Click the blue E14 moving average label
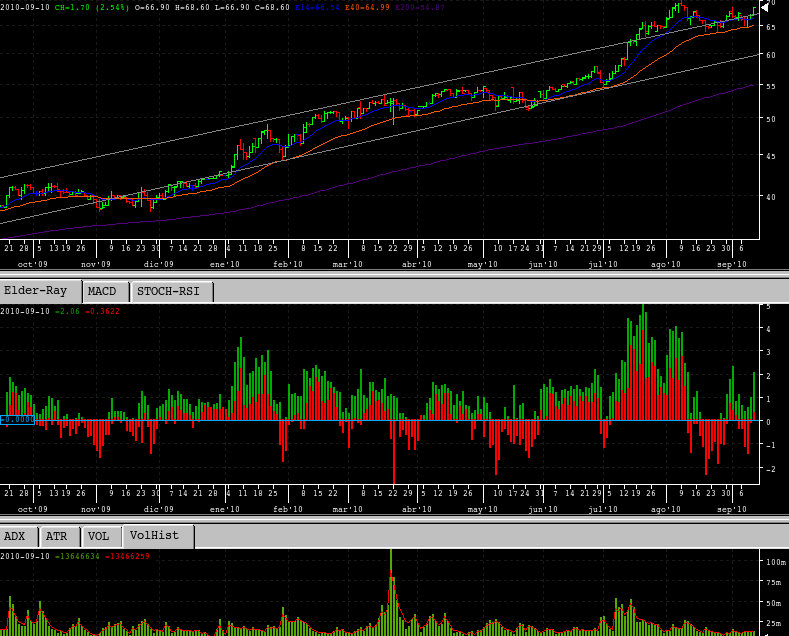Image resolution: width=789 pixels, height=636 pixels. click(318, 8)
